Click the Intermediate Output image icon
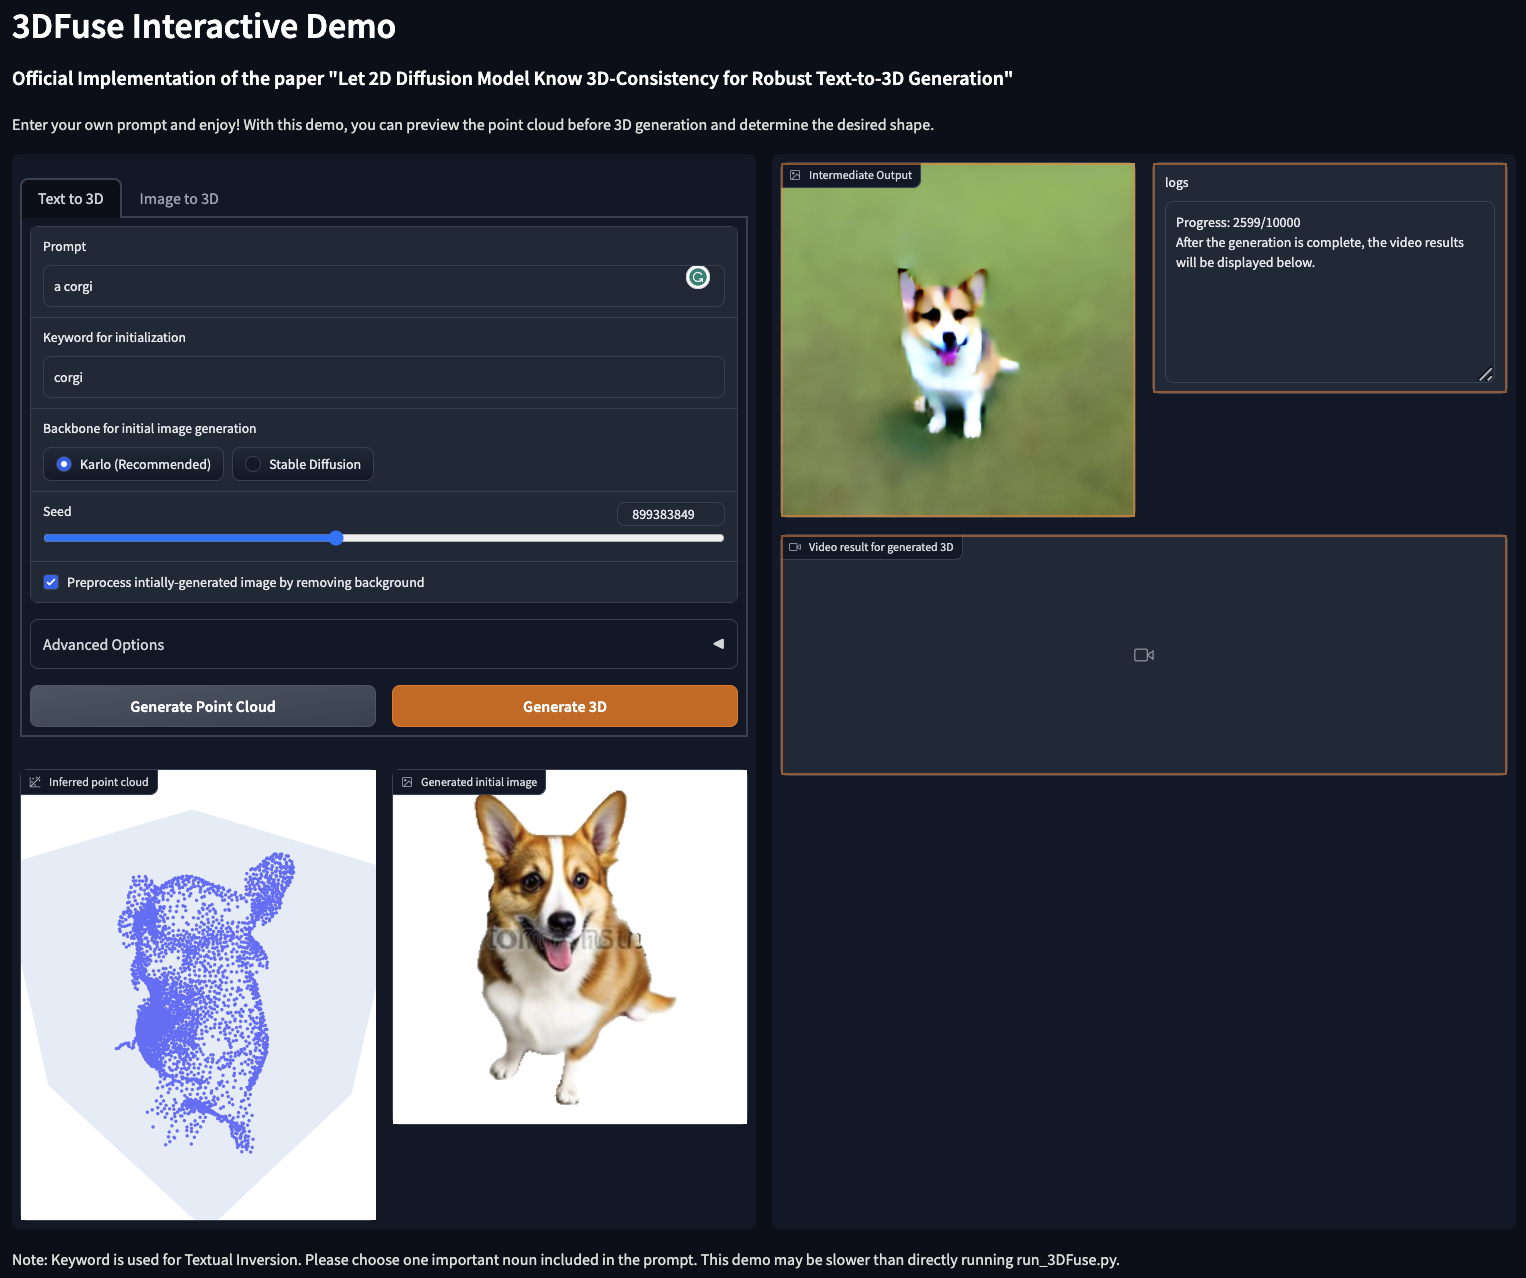 pyautogui.click(x=795, y=175)
